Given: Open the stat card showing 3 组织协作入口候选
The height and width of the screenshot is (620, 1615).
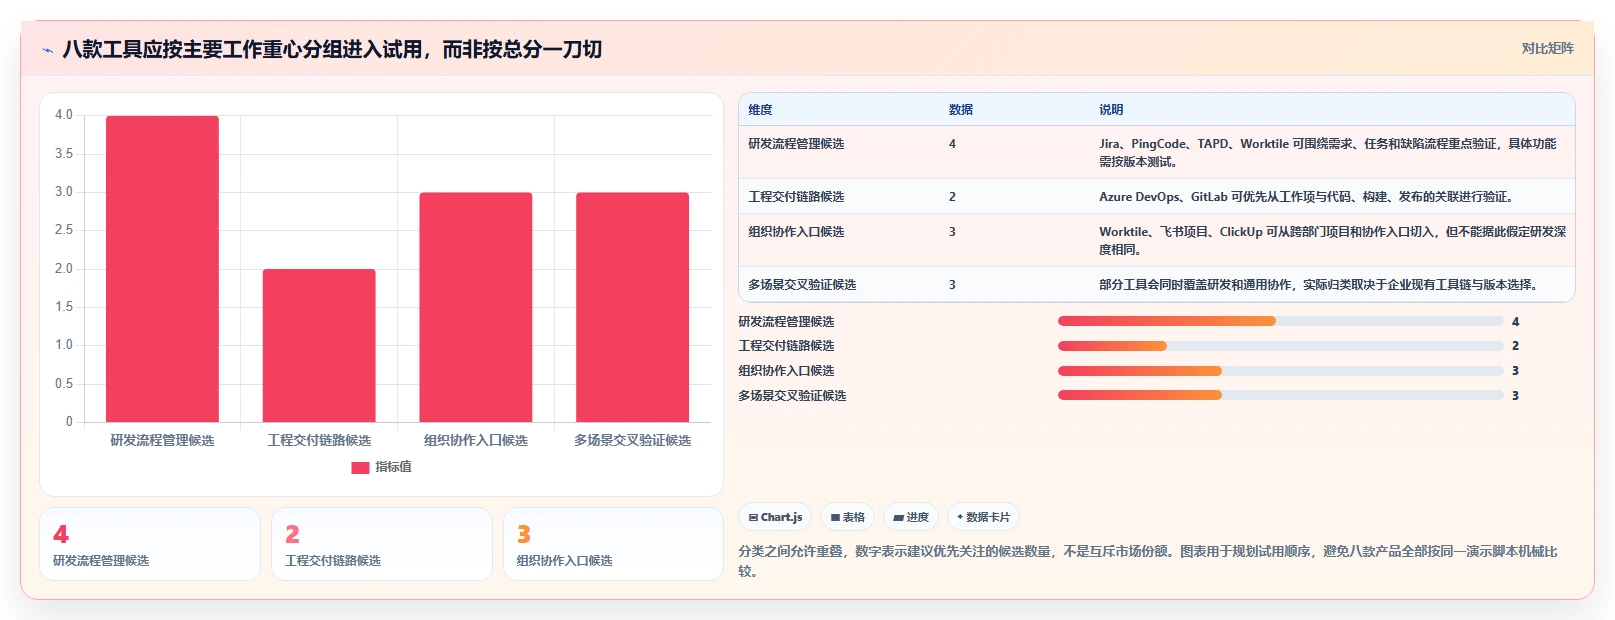Looking at the screenshot, I should click(x=614, y=544).
